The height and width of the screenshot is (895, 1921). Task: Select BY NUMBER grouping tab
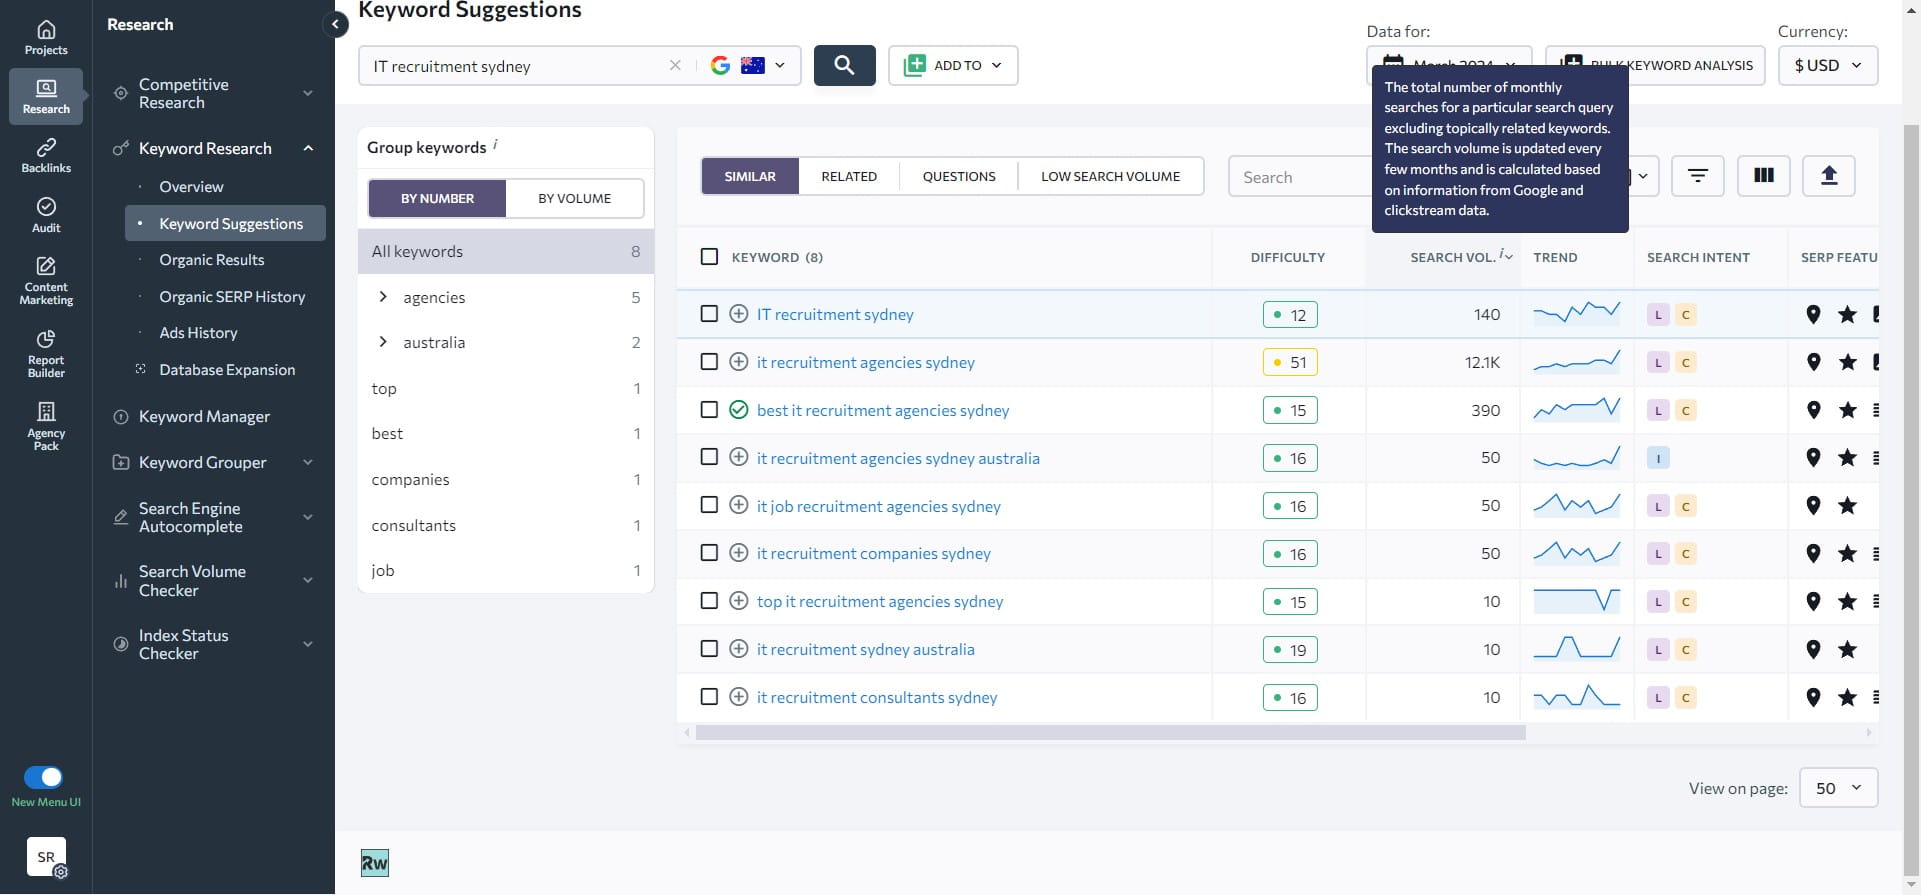click(x=437, y=198)
